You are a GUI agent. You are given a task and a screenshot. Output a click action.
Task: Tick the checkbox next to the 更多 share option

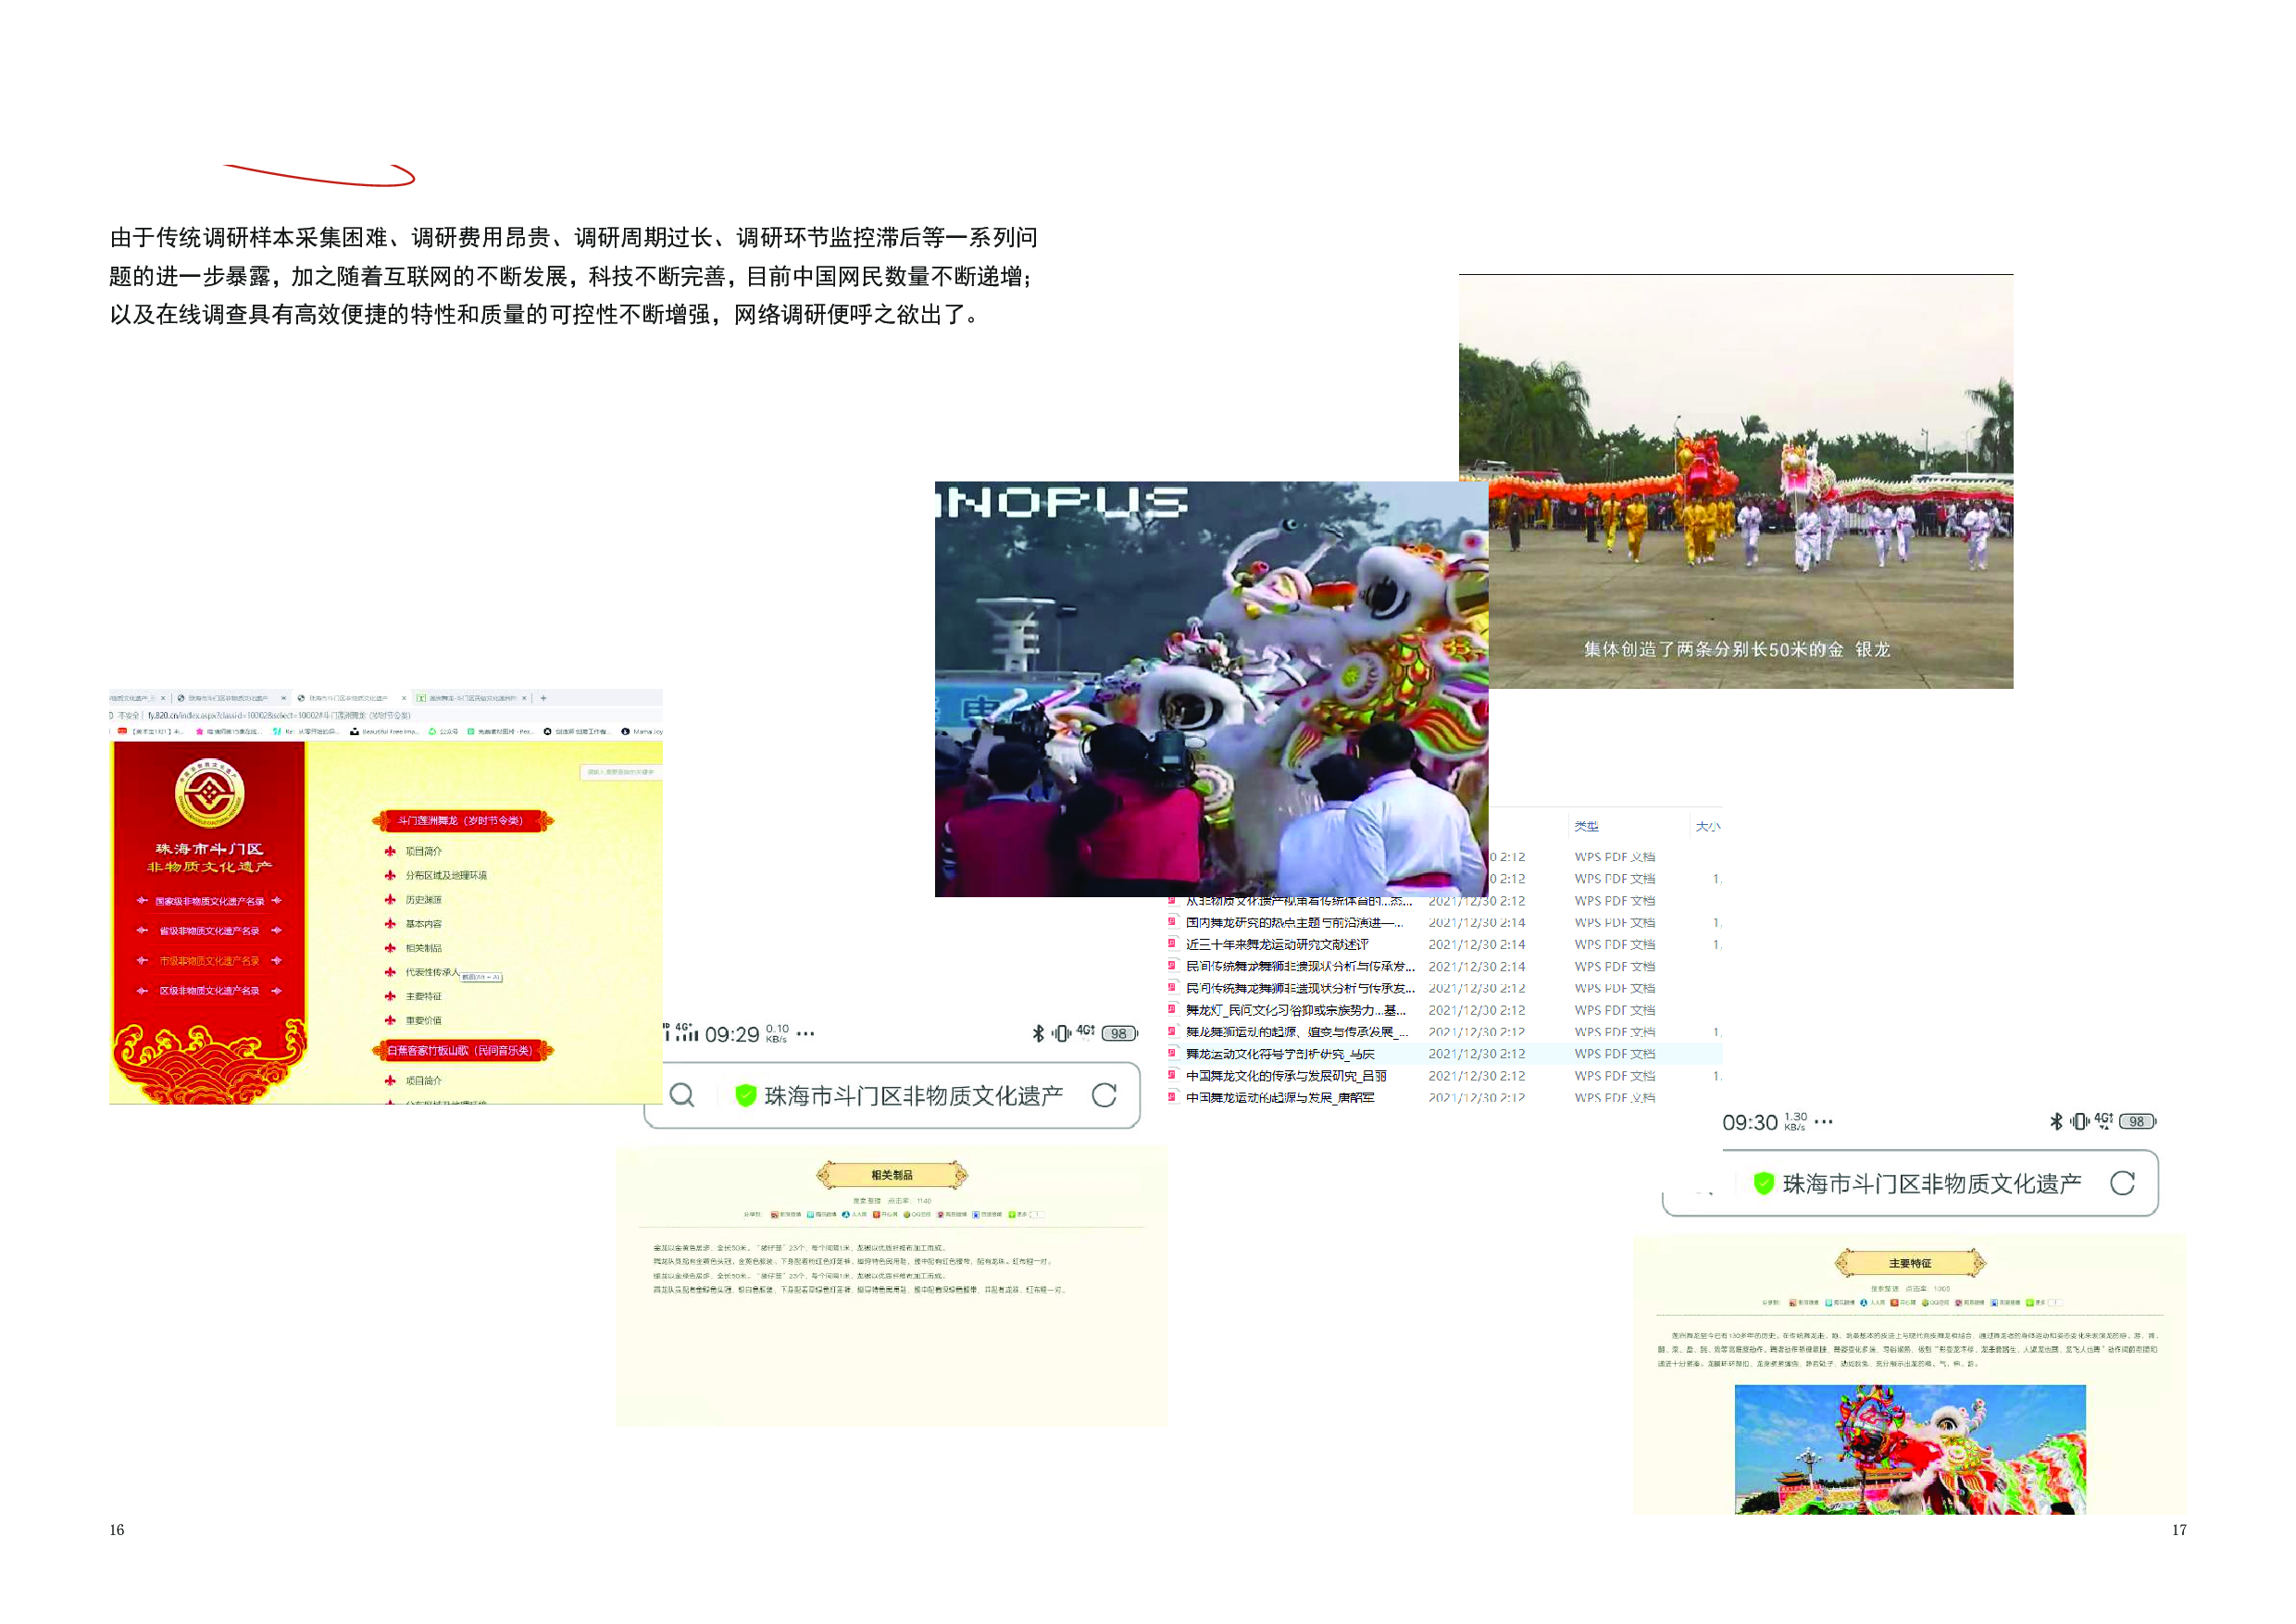(x=1040, y=1215)
